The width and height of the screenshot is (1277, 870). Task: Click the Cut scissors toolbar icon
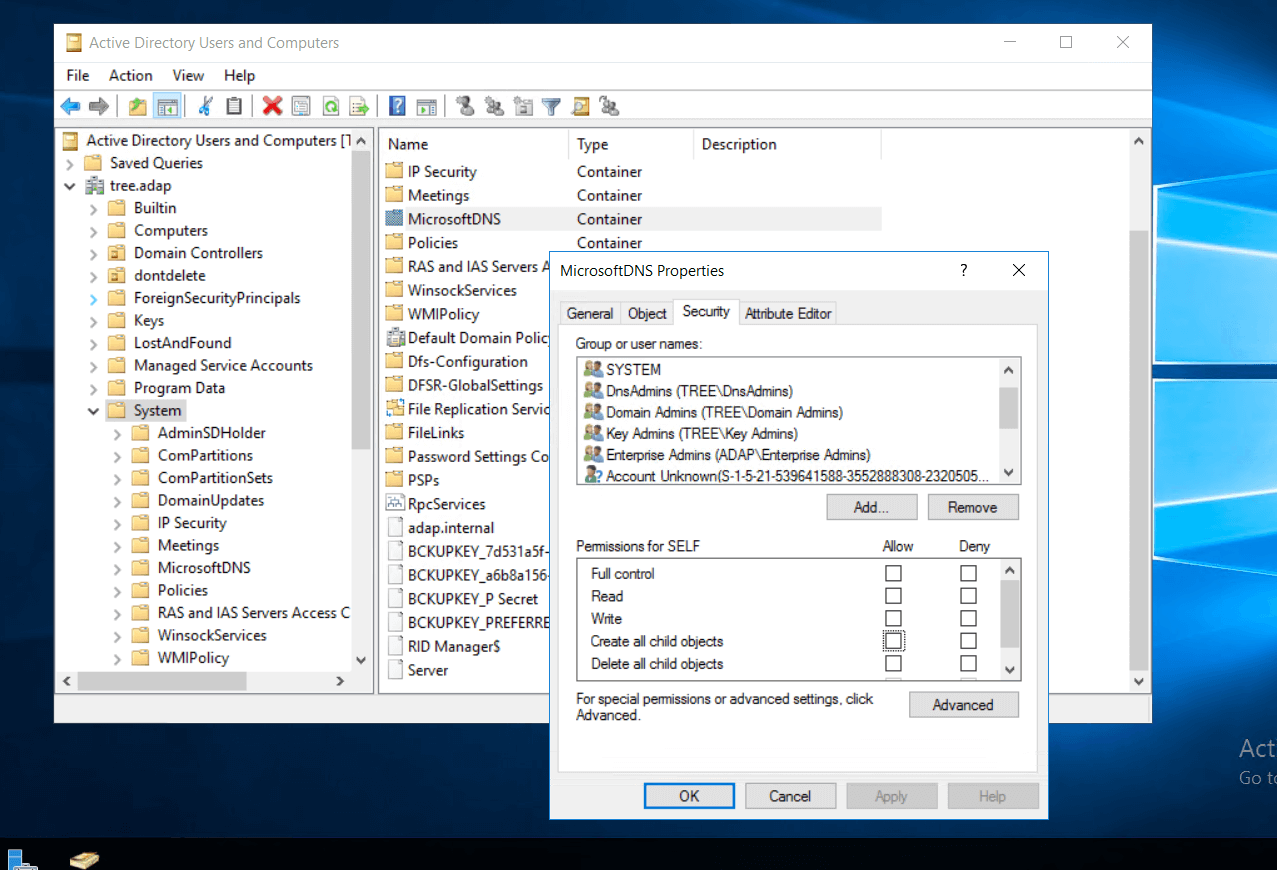[206, 106]
